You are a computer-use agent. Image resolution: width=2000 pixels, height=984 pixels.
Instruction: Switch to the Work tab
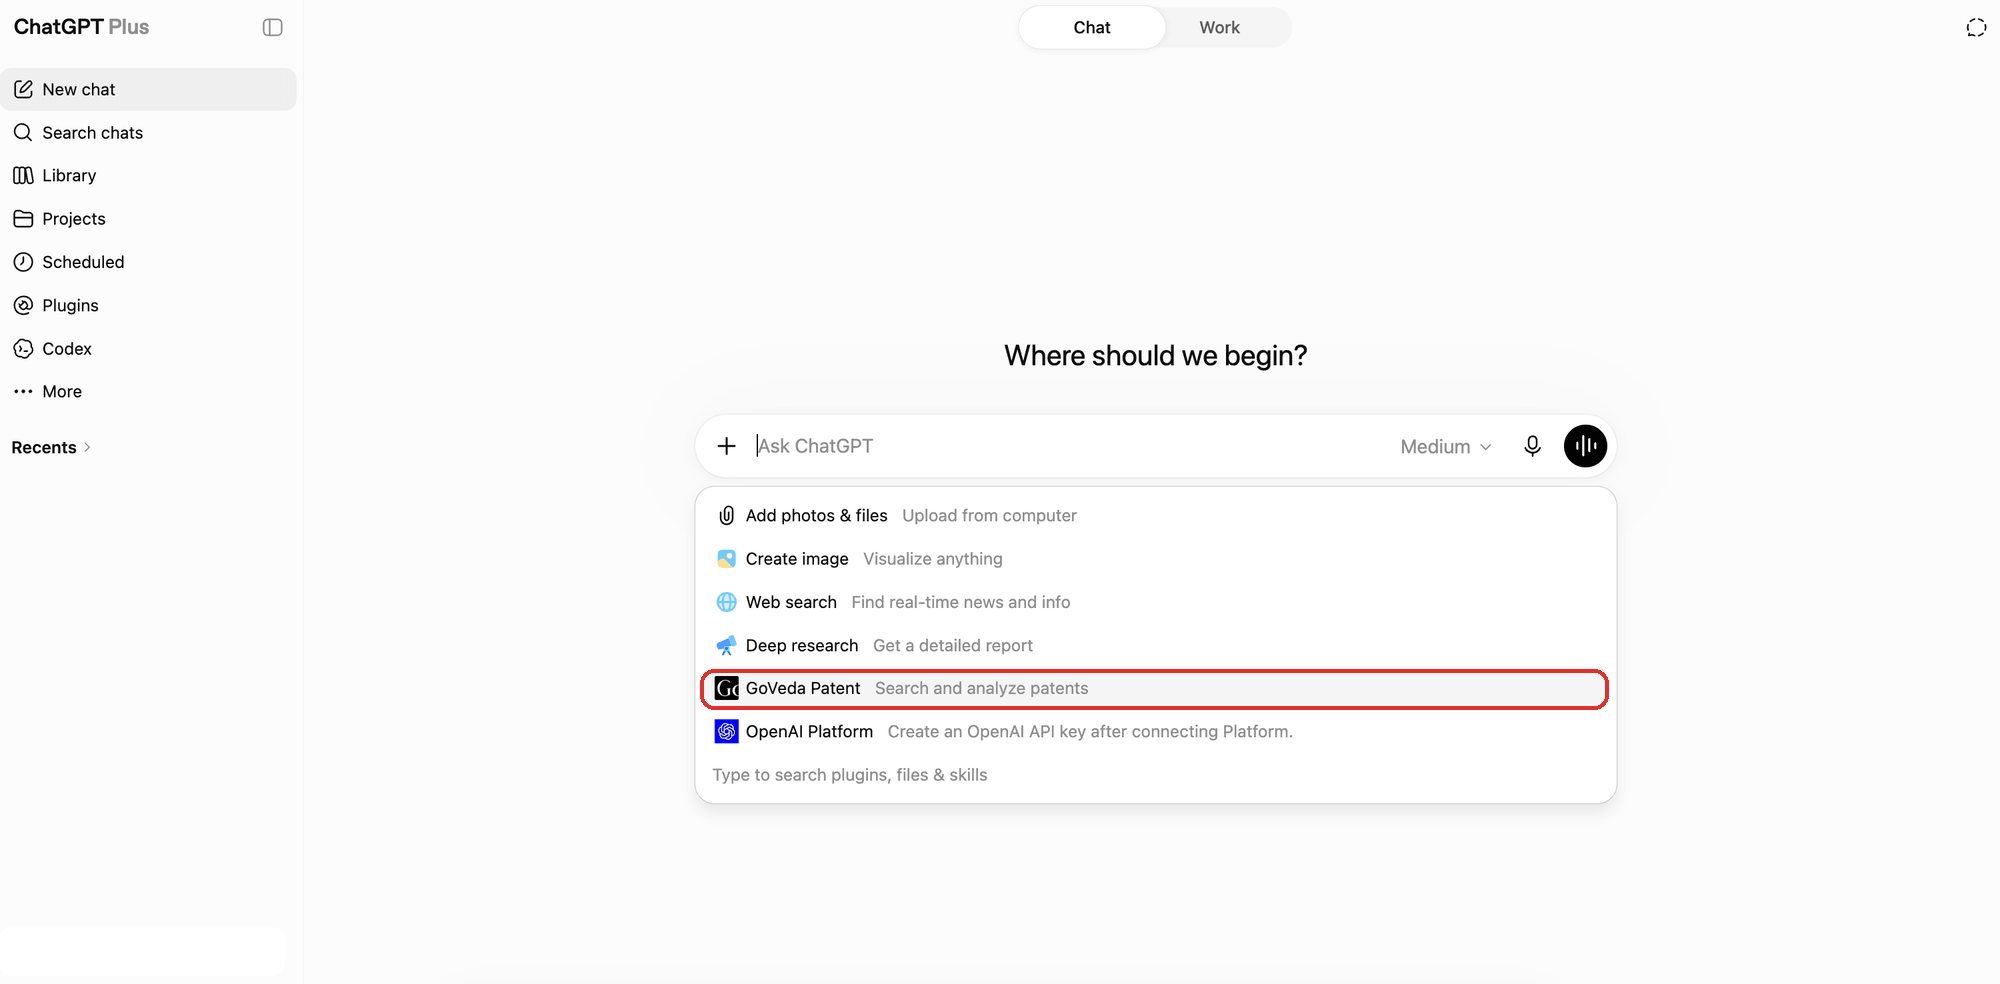[x=1219, y=27]
